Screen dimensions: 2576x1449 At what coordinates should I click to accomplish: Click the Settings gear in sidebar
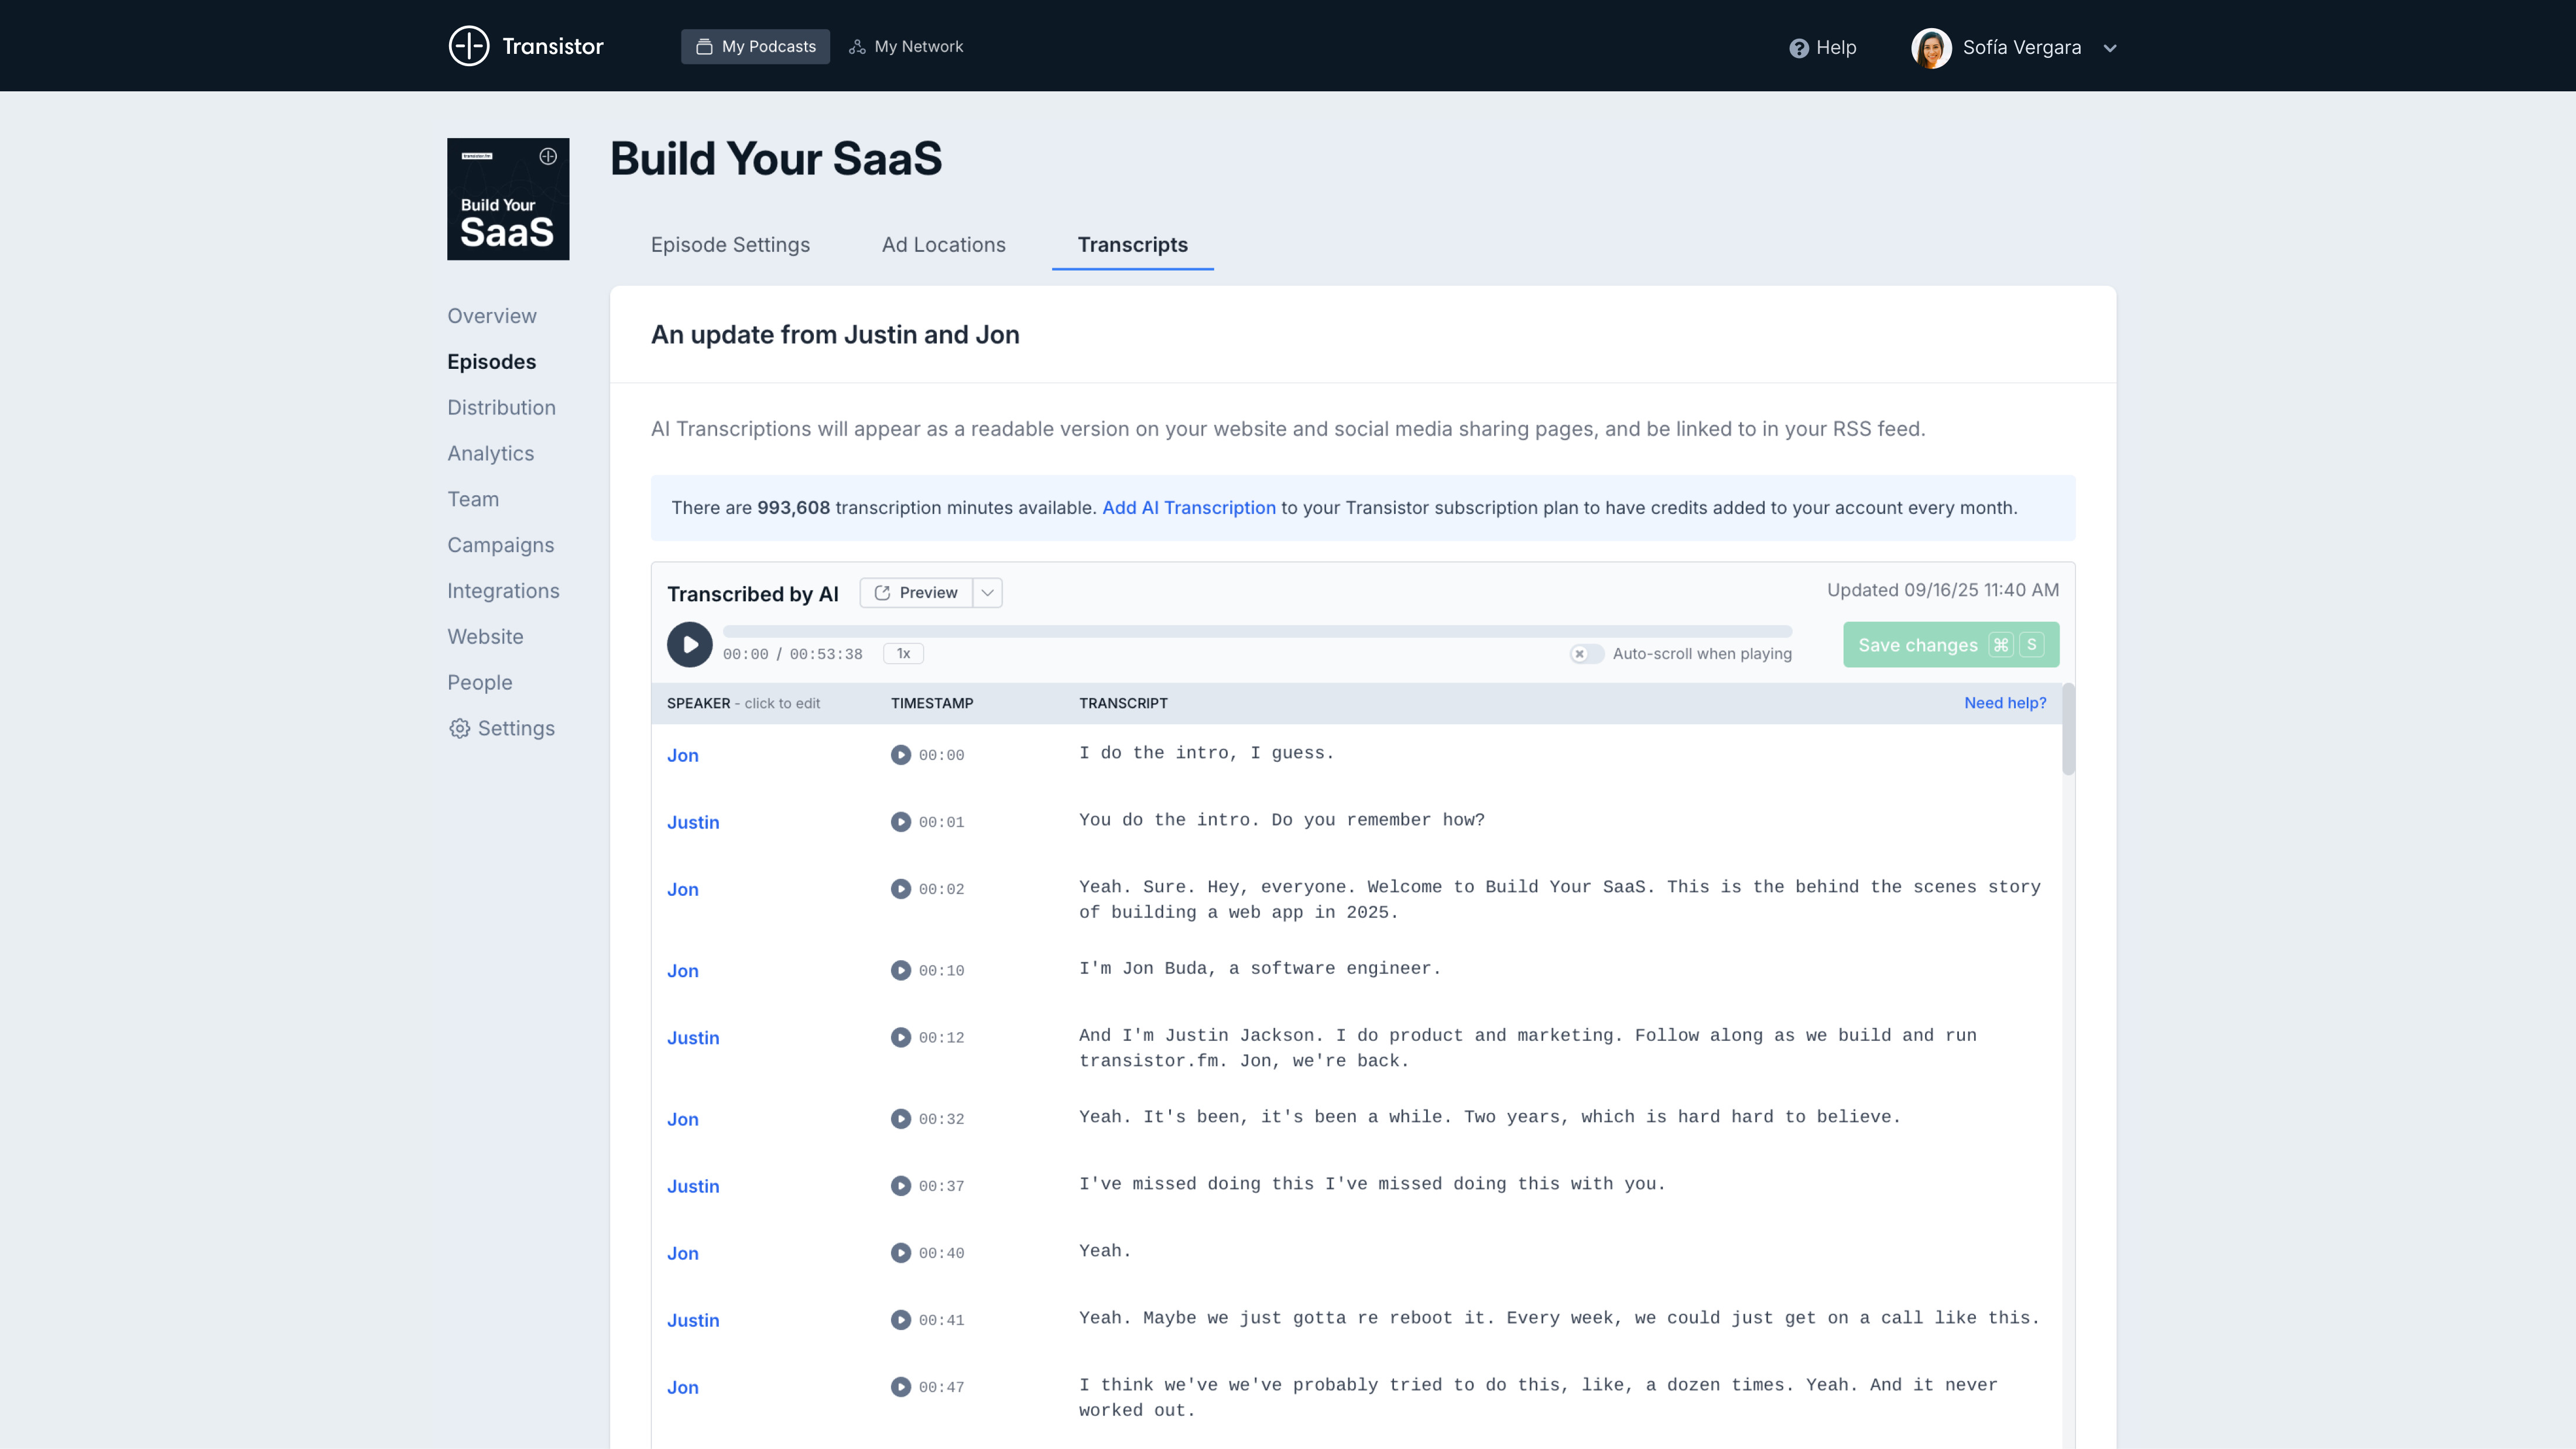click(459, 729)
